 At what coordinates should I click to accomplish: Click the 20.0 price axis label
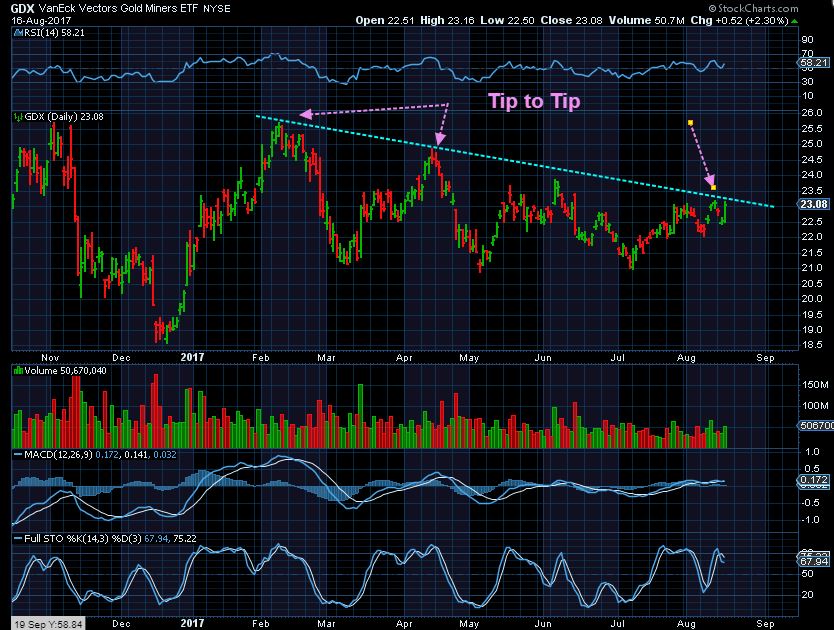coord(812,299)
